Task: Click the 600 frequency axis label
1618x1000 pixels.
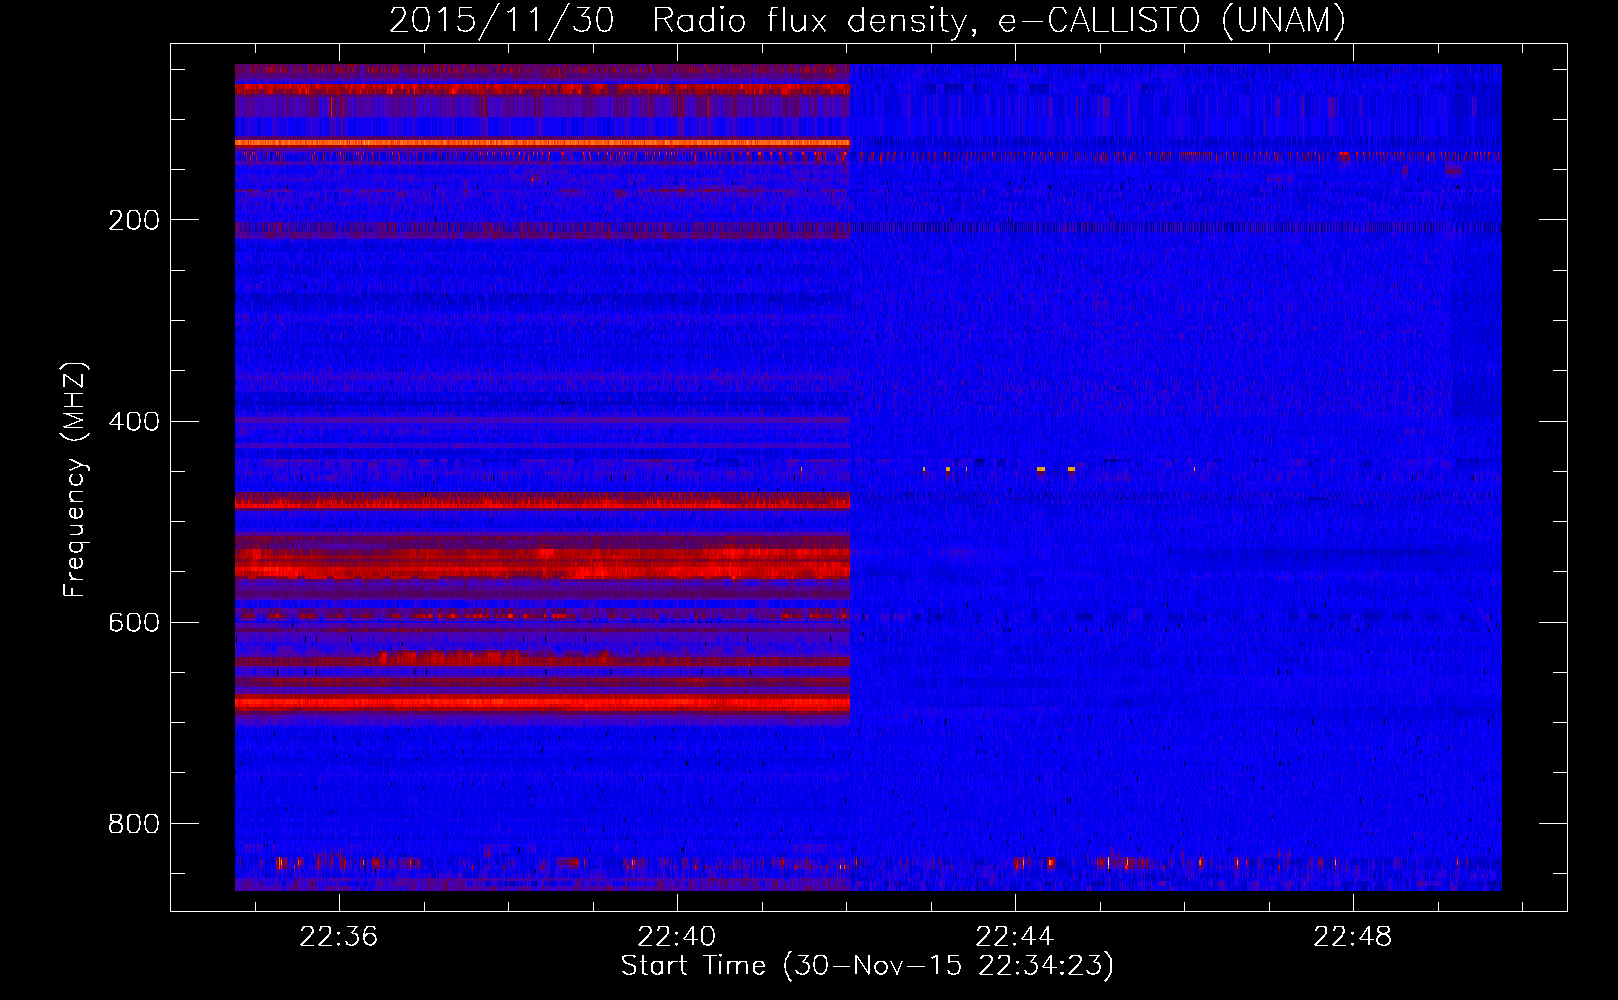Action: [x=134, y=623]
